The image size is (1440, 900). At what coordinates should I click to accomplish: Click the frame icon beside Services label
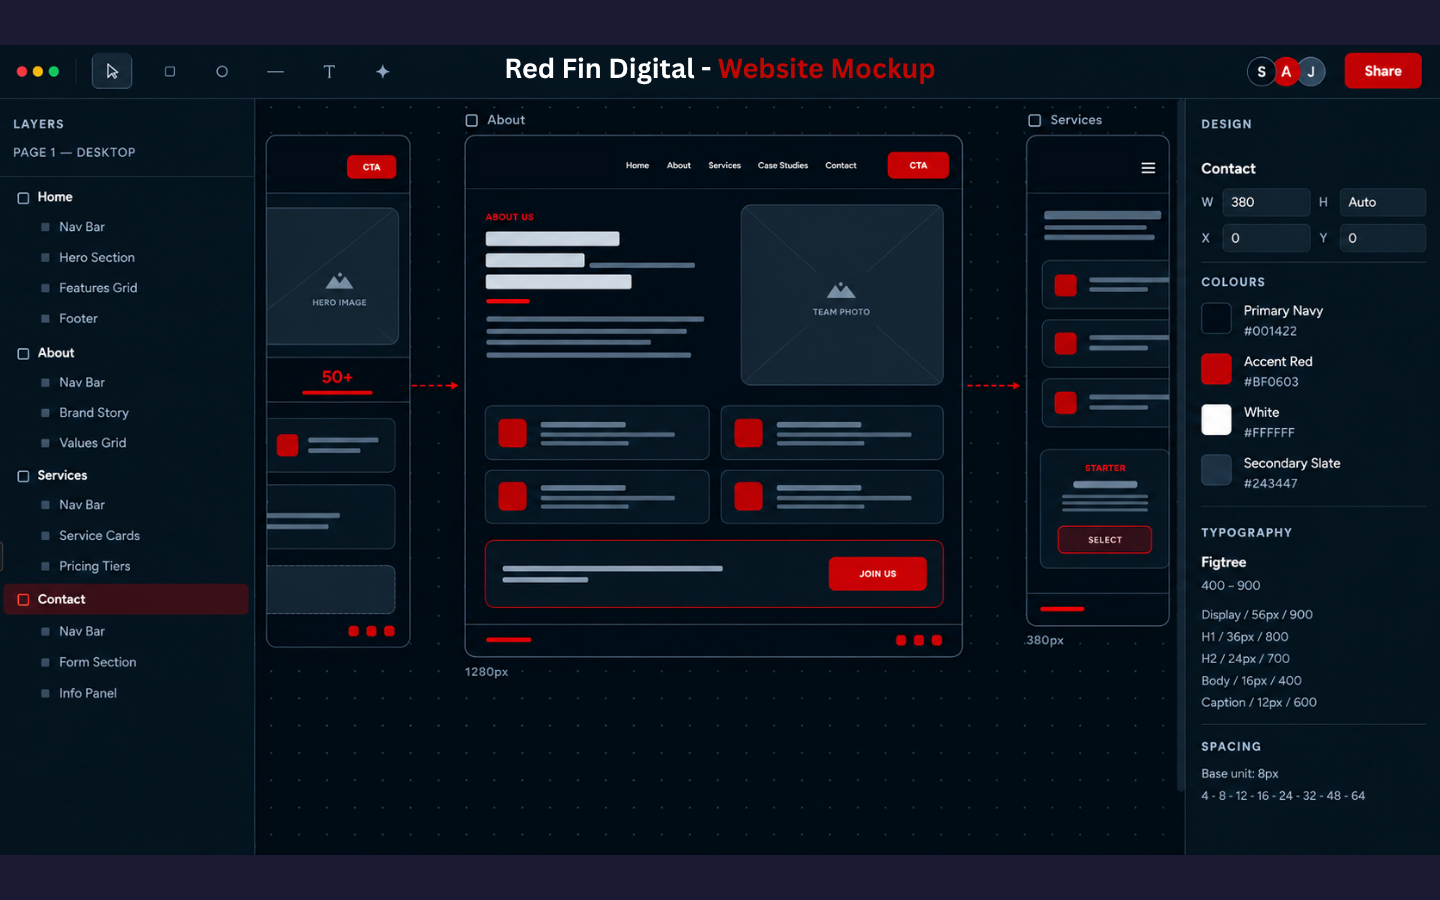tap(1035, 120)
